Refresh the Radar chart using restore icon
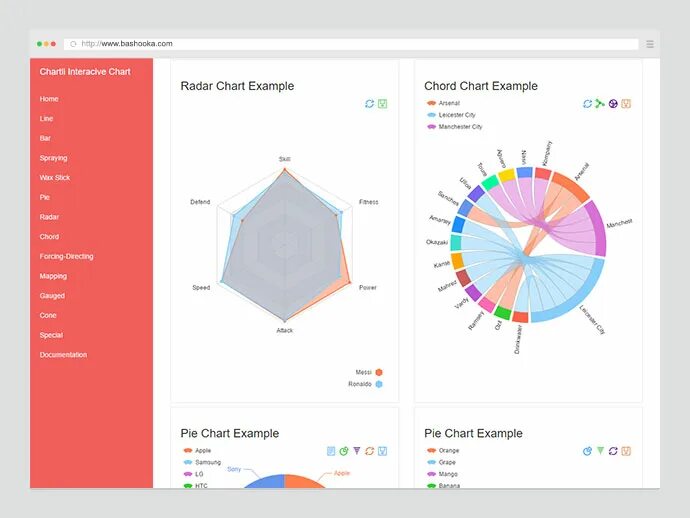The image size is (690, 518). pyautogui.click(x=370, y=103)
